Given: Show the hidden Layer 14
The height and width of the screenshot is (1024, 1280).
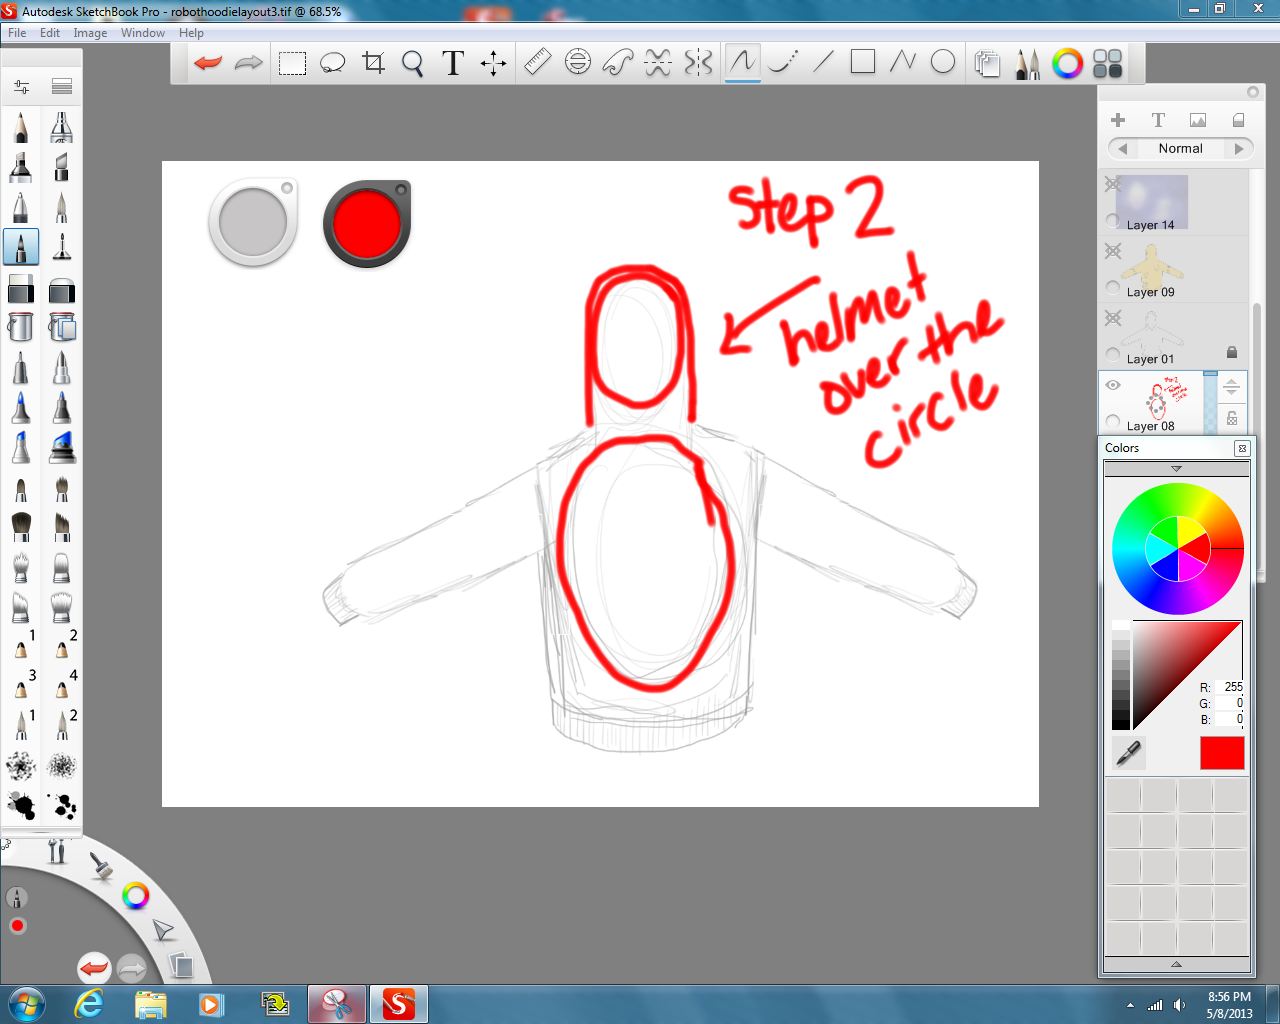Looking at the screenshot, I should [1113, 184].
